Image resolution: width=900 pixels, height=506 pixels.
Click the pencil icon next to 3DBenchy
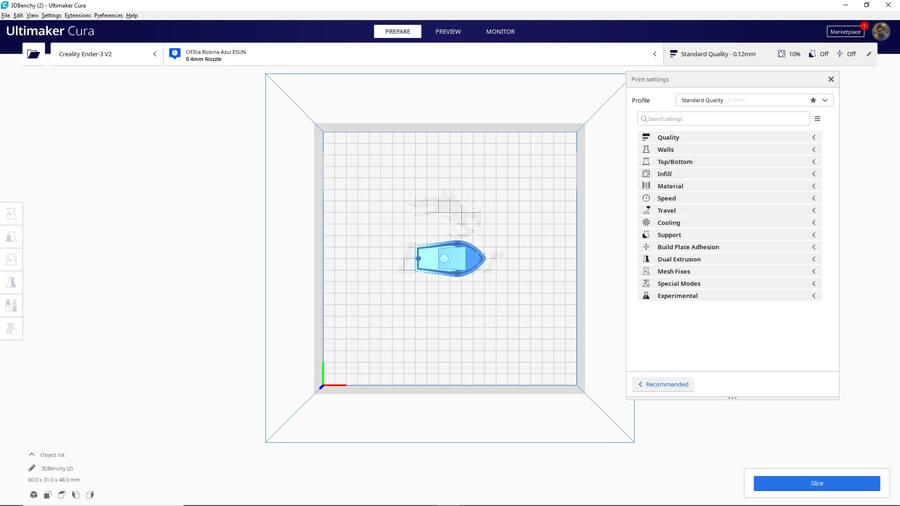click(32, 468)
